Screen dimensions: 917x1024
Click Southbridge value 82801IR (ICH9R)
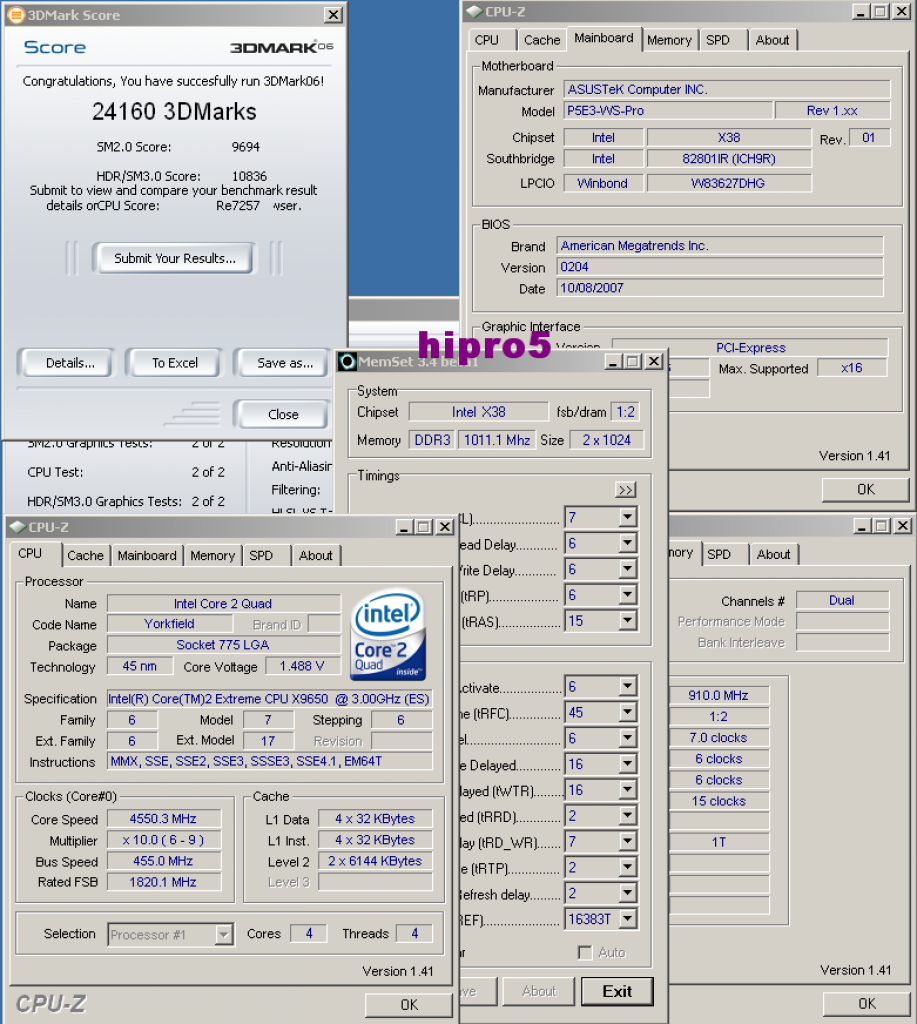pos(729,159)
